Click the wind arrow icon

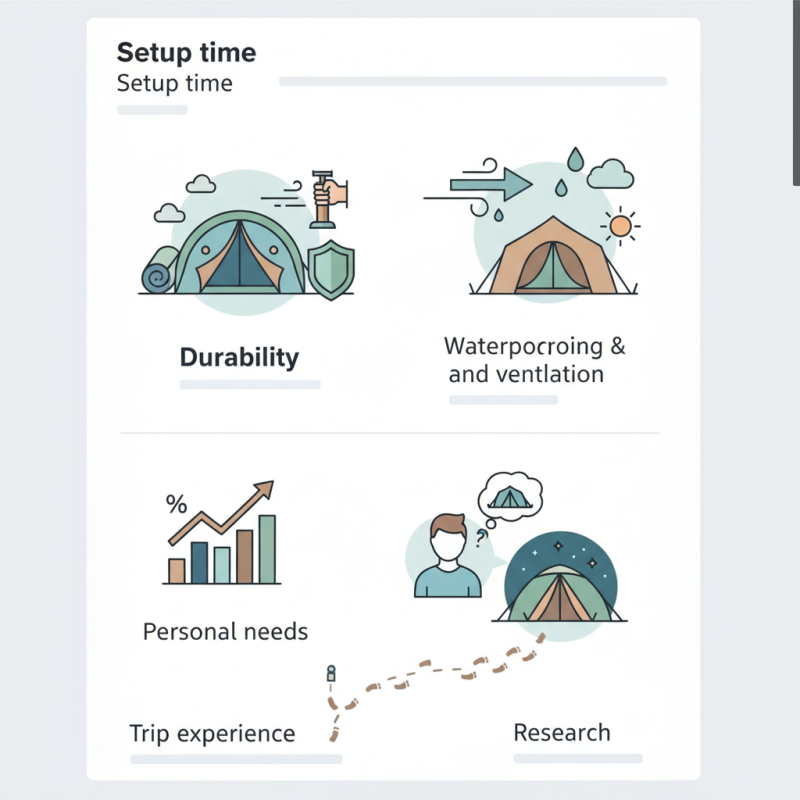[x=478, y=186]
